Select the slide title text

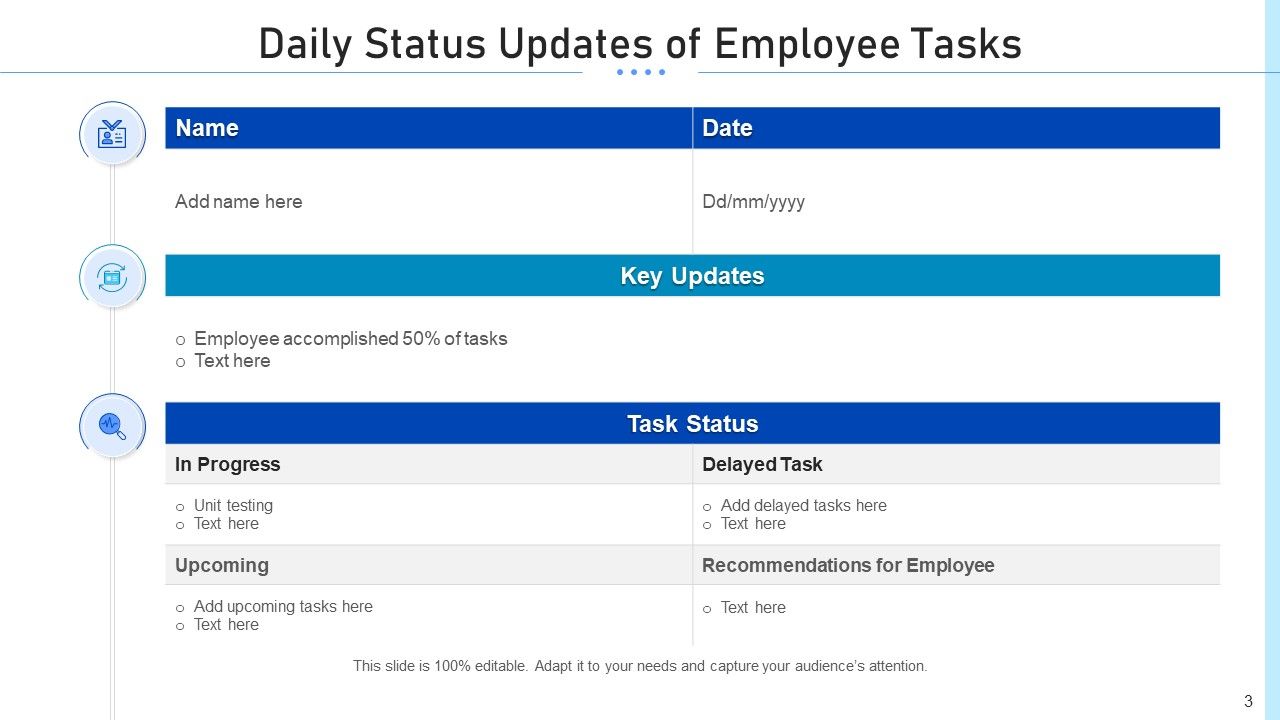(640, 45)
